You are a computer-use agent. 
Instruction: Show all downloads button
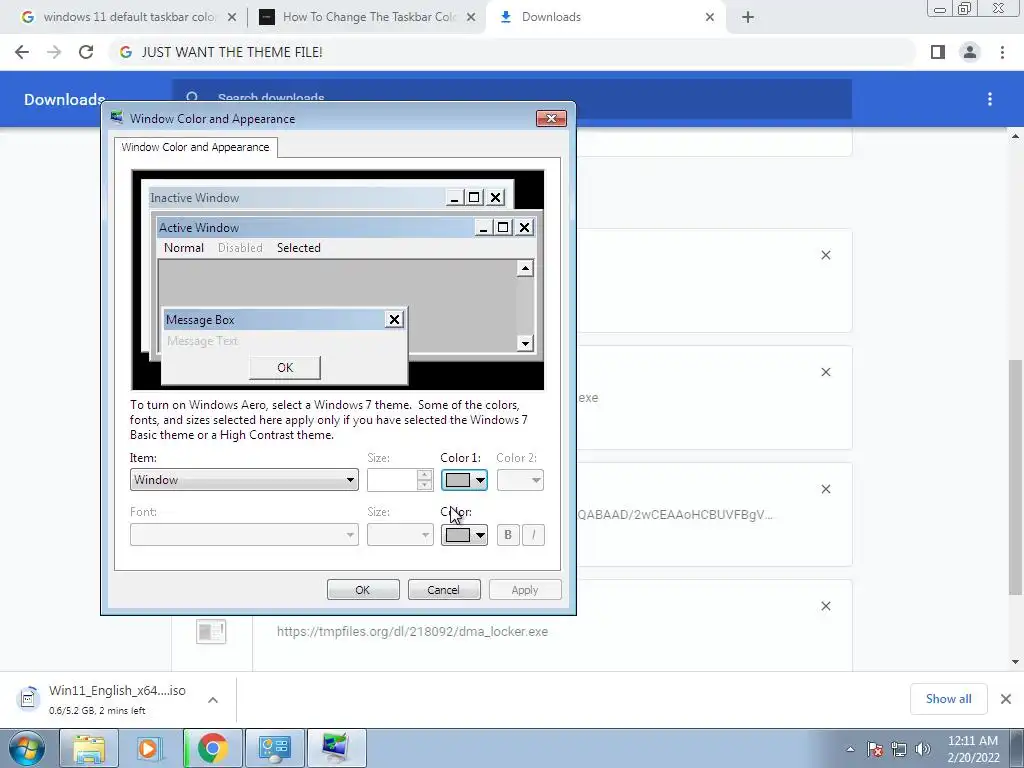[948, 699]
